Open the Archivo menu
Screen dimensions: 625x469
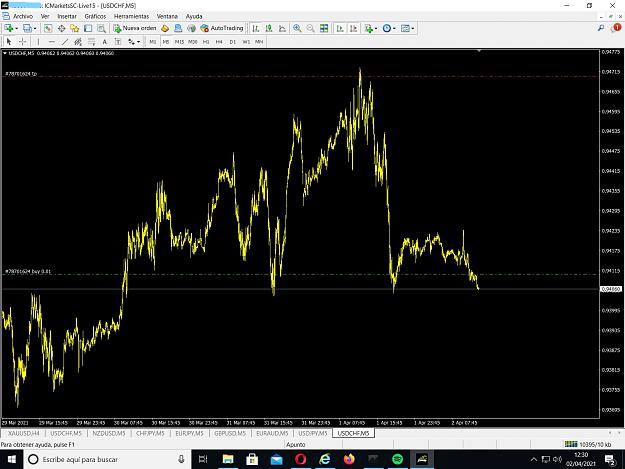pos(23,16)
